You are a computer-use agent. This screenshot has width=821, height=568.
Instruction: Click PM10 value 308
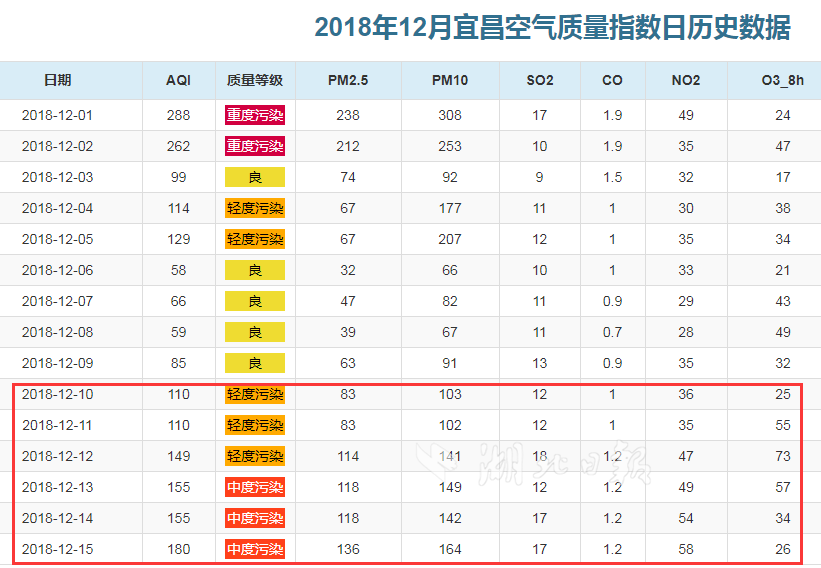pos(450,115)
